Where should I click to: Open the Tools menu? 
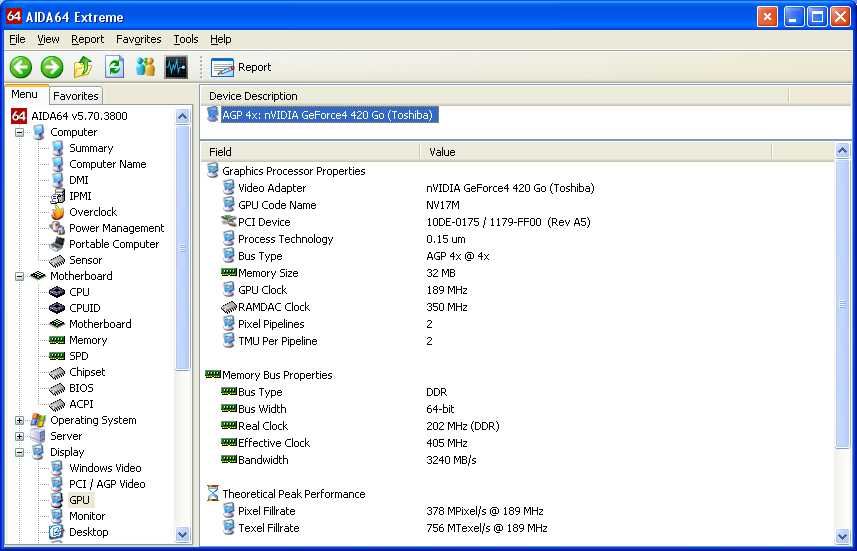pos(186,39)
